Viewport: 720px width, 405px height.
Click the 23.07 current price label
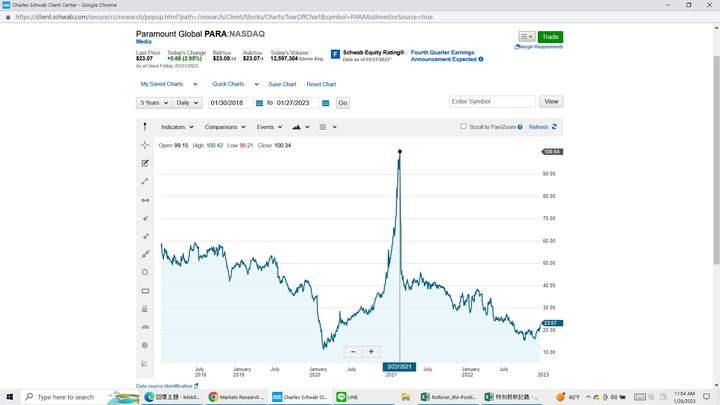pyautogui.click(x=551, y=323)
